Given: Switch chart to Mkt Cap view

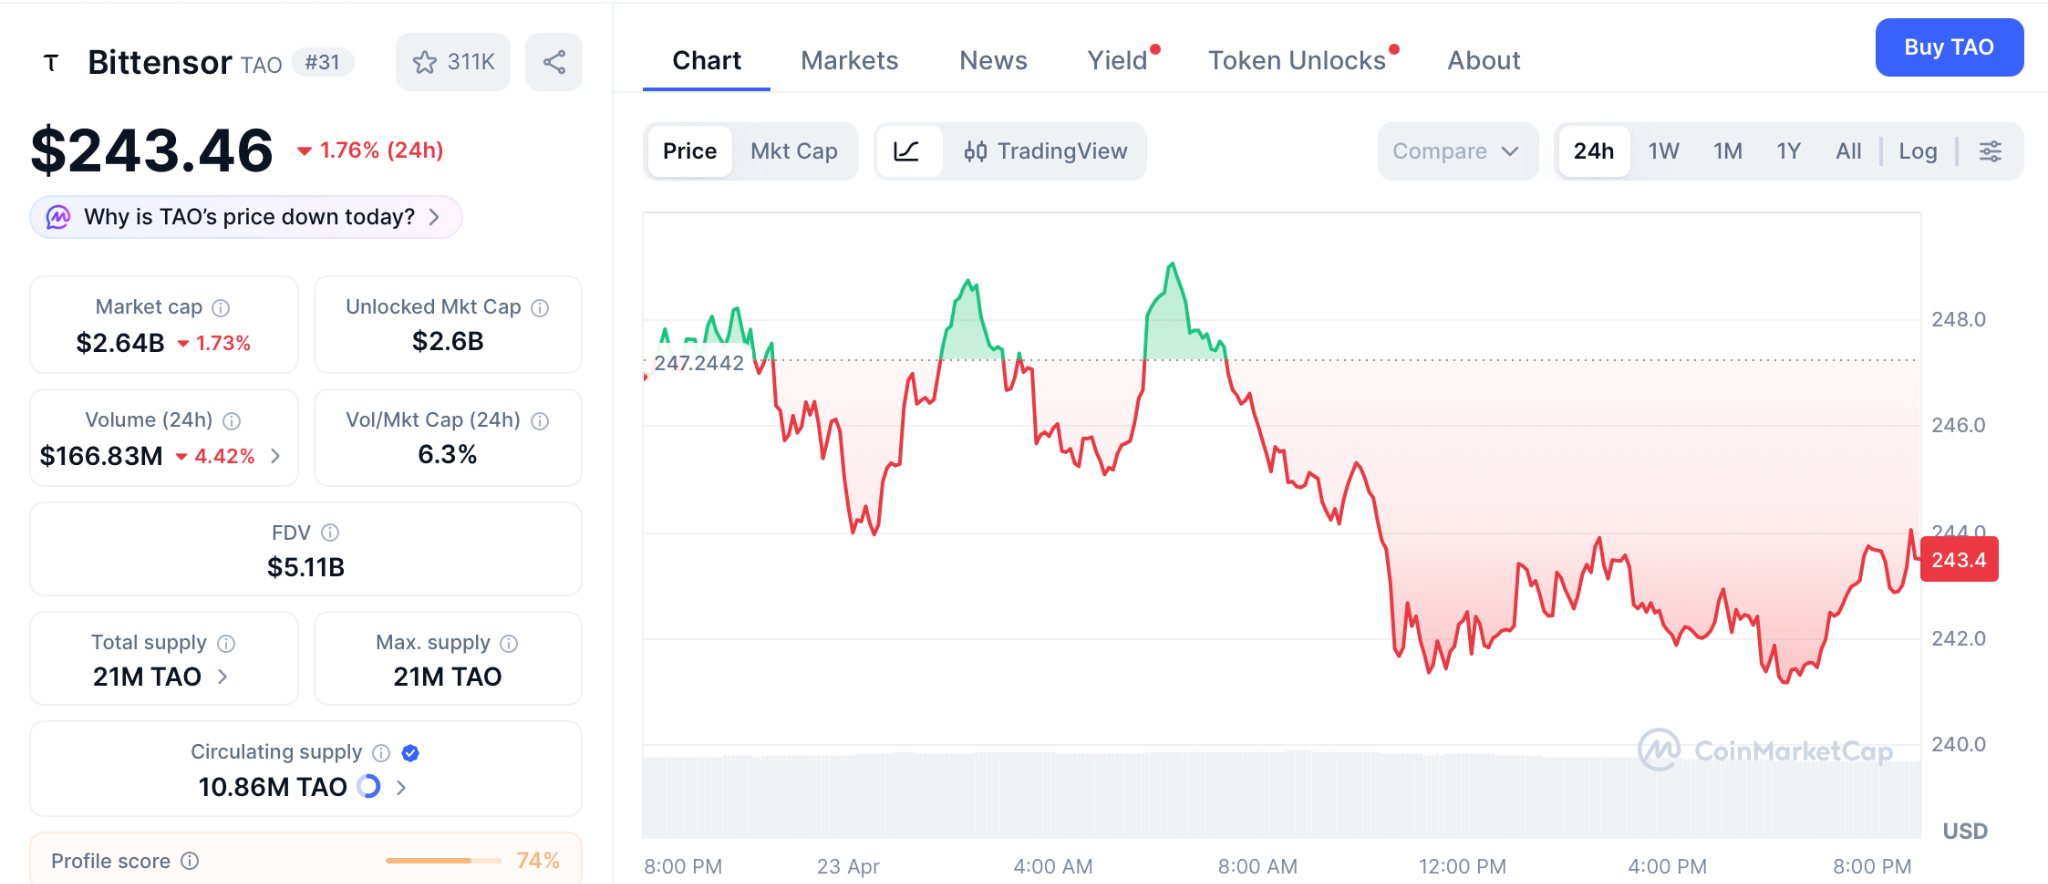Looking at the screenshot, I should pyautogui.click(x=794, y=151).
